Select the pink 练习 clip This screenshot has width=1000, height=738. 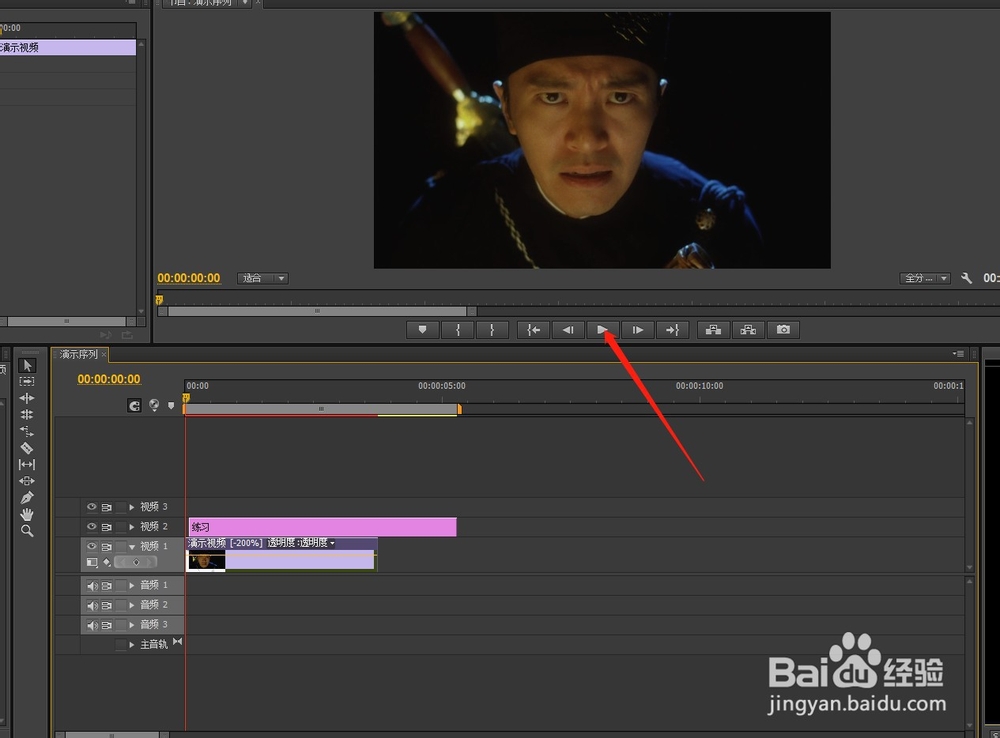tap(323, 527)
